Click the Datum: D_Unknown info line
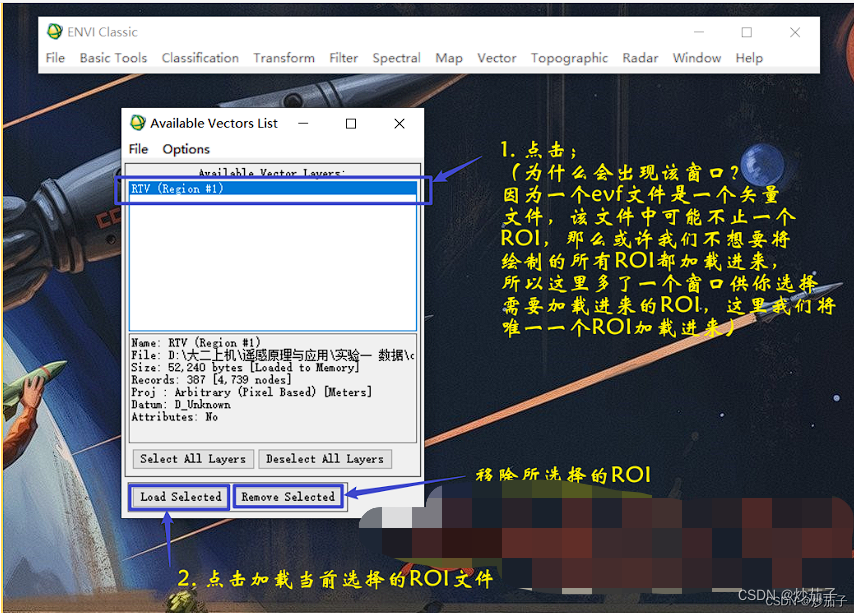854x613 pixels. pyautogui.click(x=181, y=404)
